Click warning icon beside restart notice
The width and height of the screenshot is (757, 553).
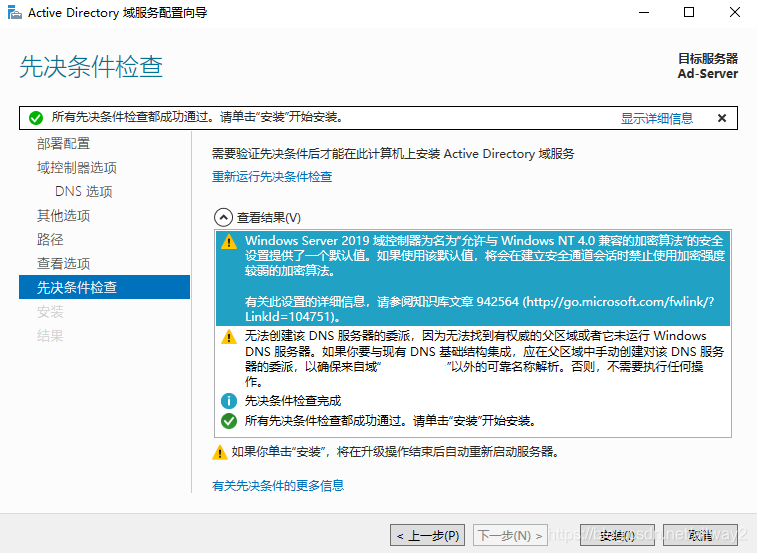pyautogui.click(x=220, y=453)
